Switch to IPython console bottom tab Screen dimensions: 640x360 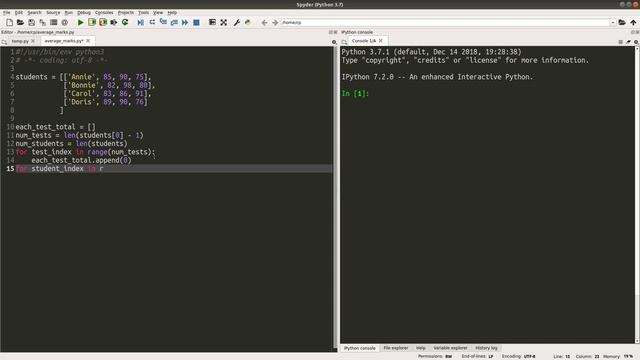360,348
